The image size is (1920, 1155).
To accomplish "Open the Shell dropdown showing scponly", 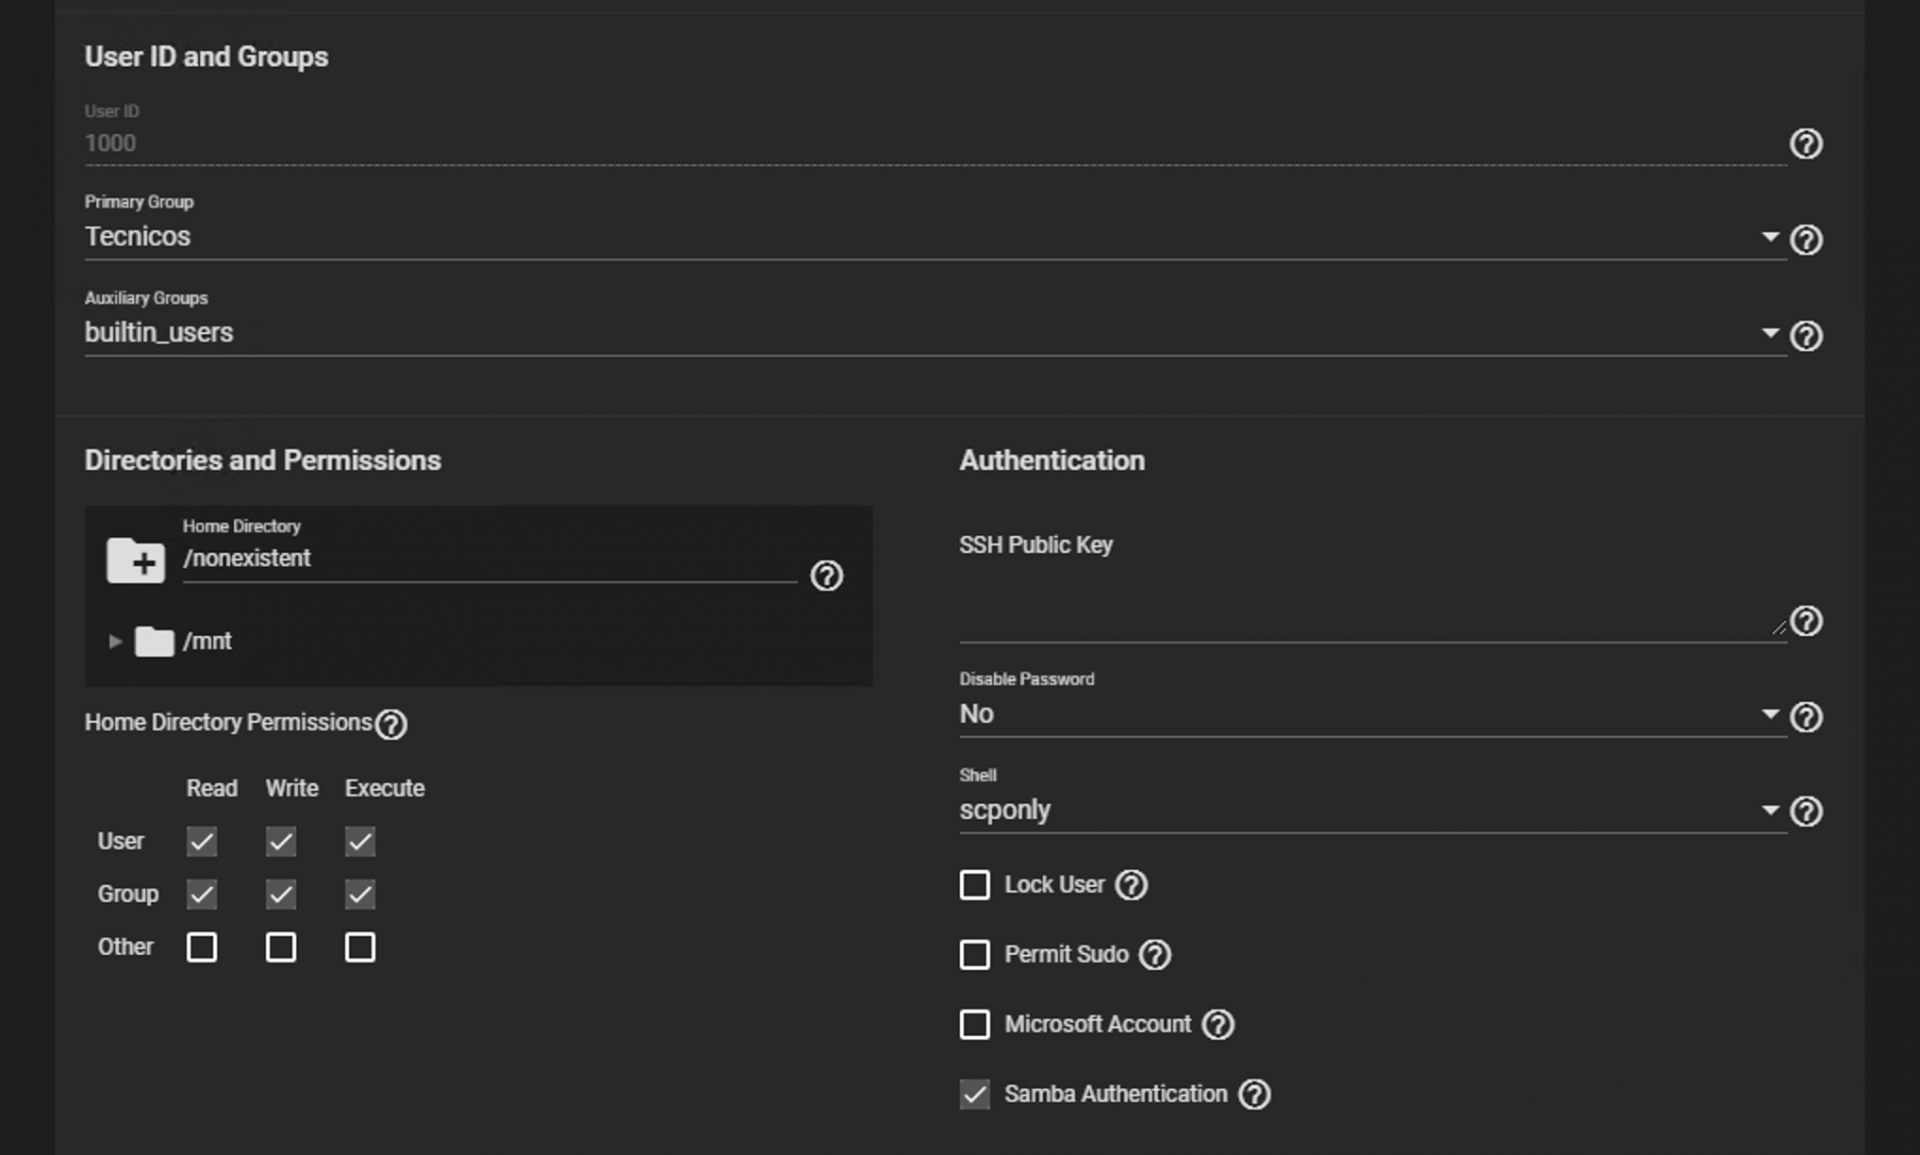I will tap(1372, 810).
